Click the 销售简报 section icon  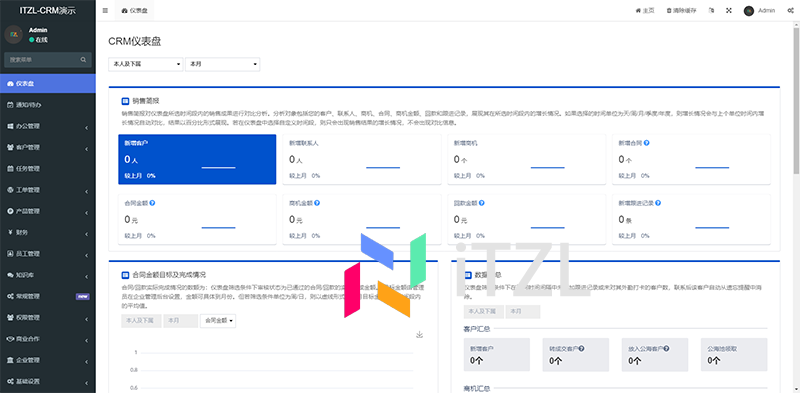pos(126,101)
